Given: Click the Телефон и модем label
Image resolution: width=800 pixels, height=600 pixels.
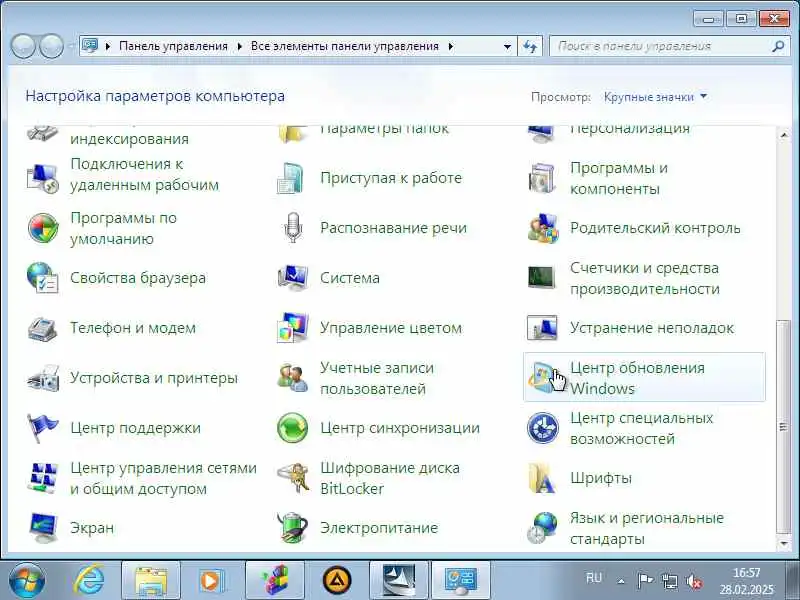Looking at the screenshot, I should (133, 328).
